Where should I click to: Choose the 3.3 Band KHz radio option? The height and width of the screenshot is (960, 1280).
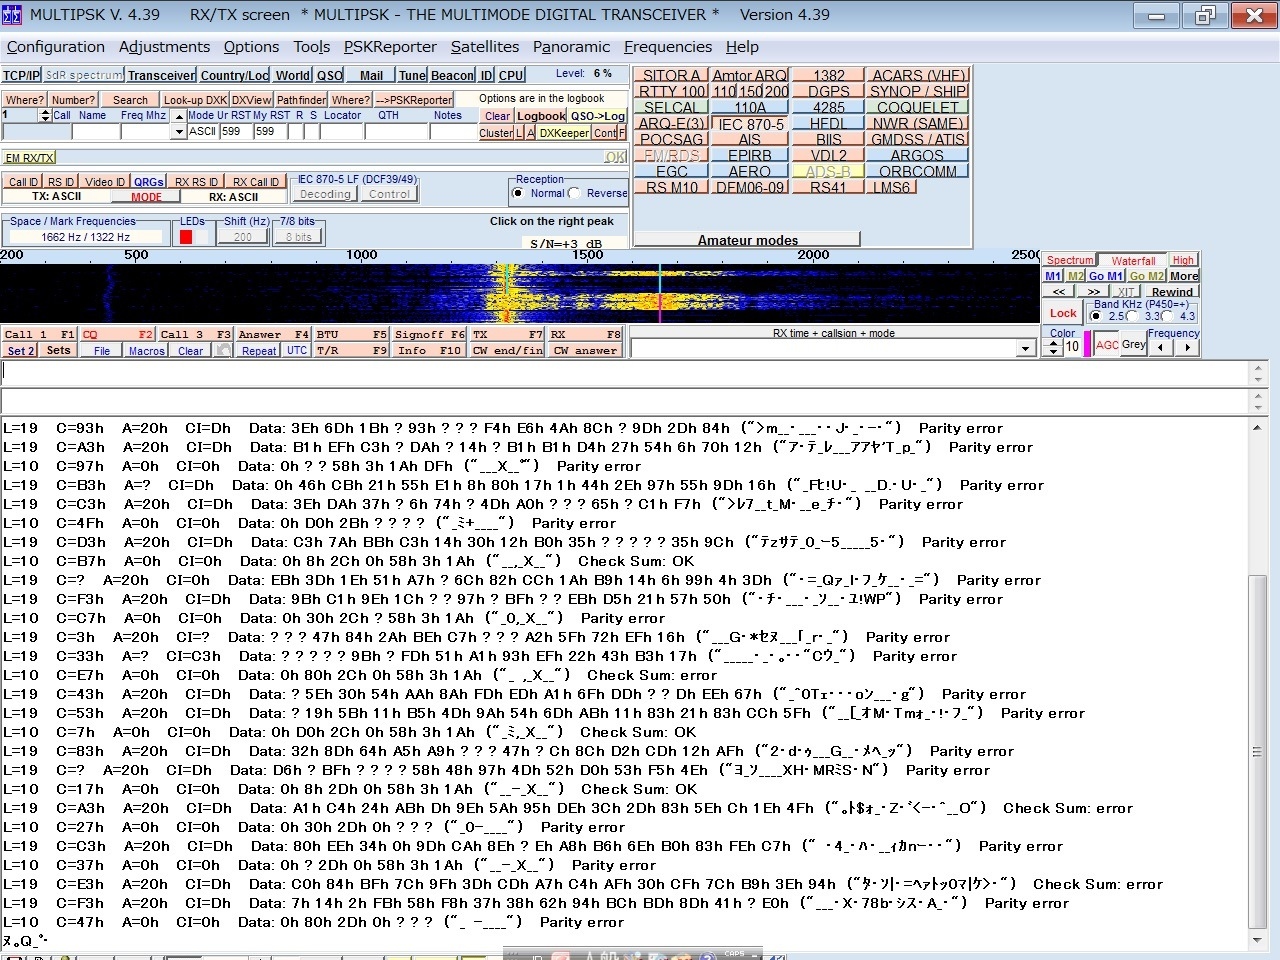1133,316
